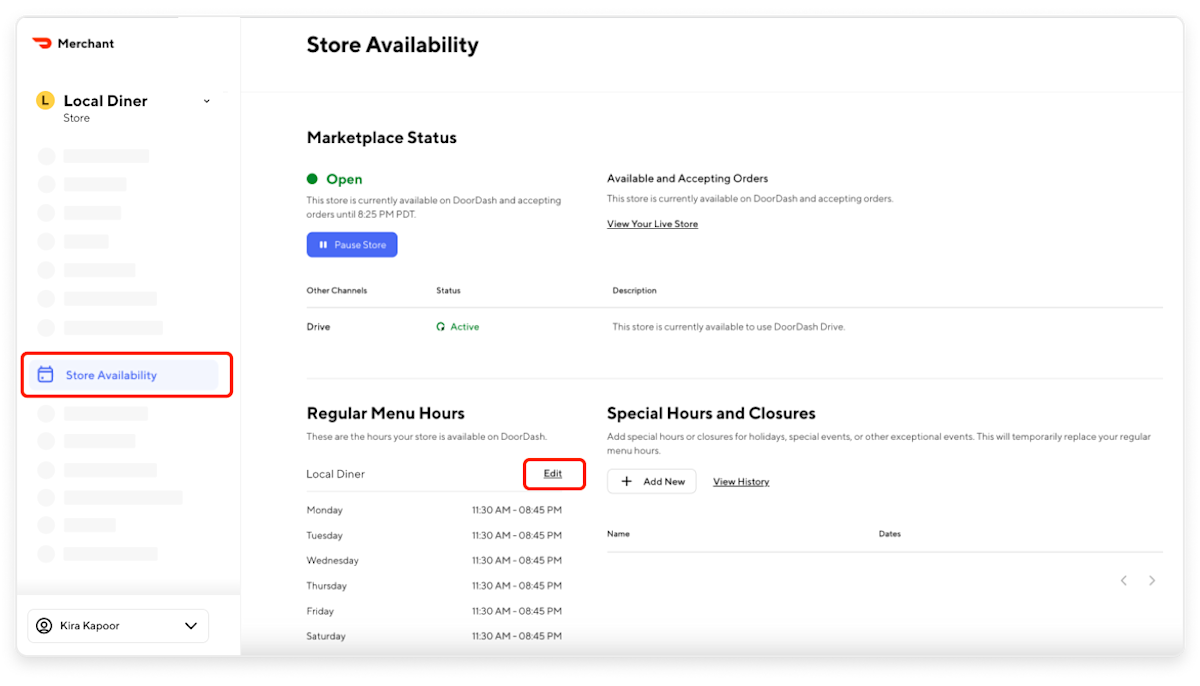Expand the Local Diner store switcher chevron
1200x686 pixels.
(x=207, y=101)
